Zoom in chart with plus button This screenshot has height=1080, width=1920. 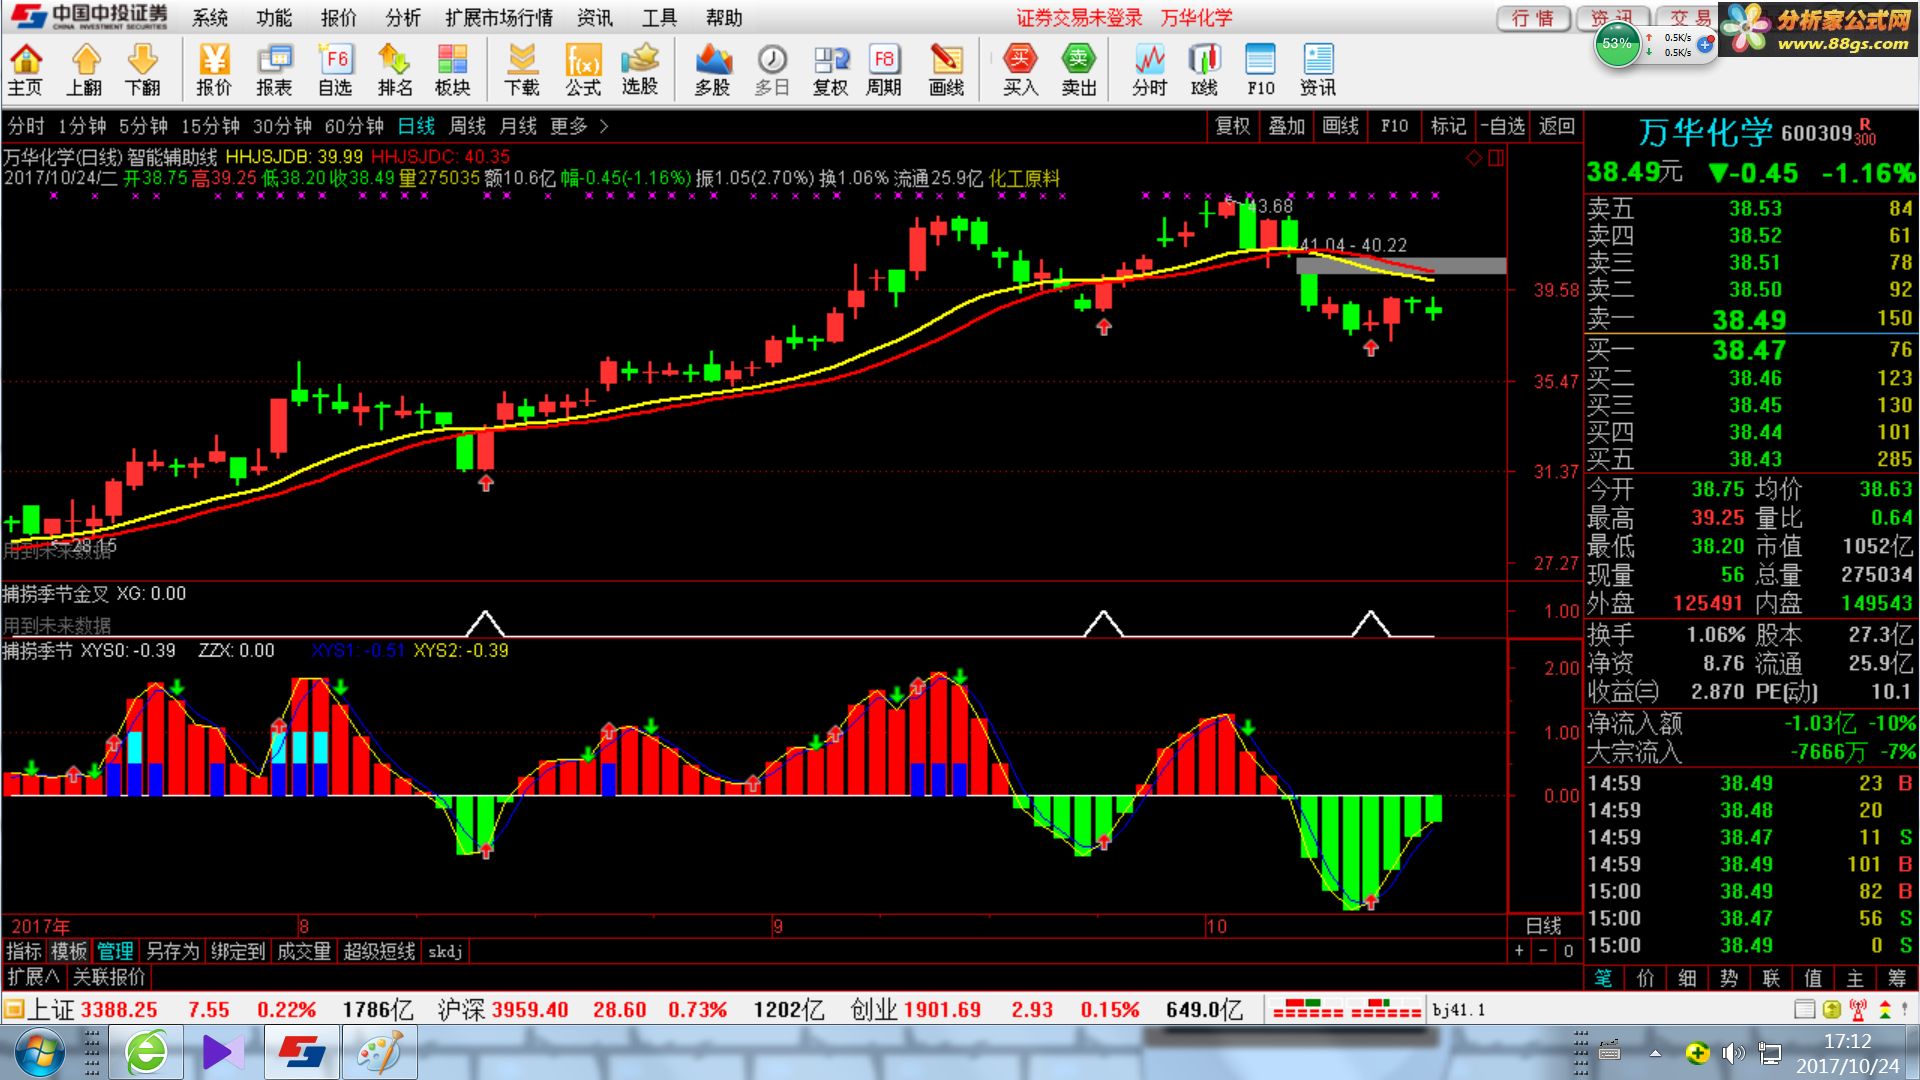tap(1519, 951)
